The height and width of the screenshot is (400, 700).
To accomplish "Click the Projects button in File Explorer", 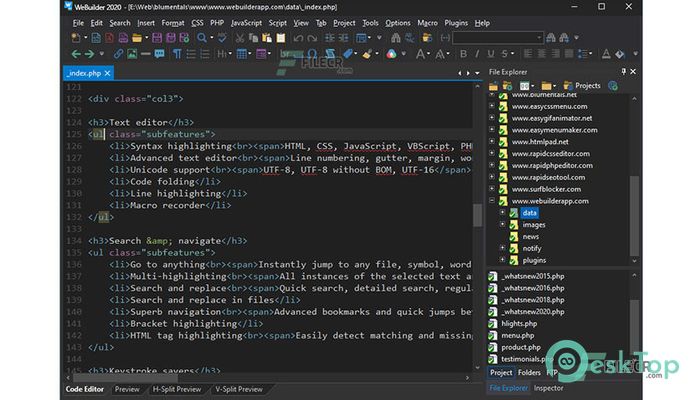I will tap(582, 85).
